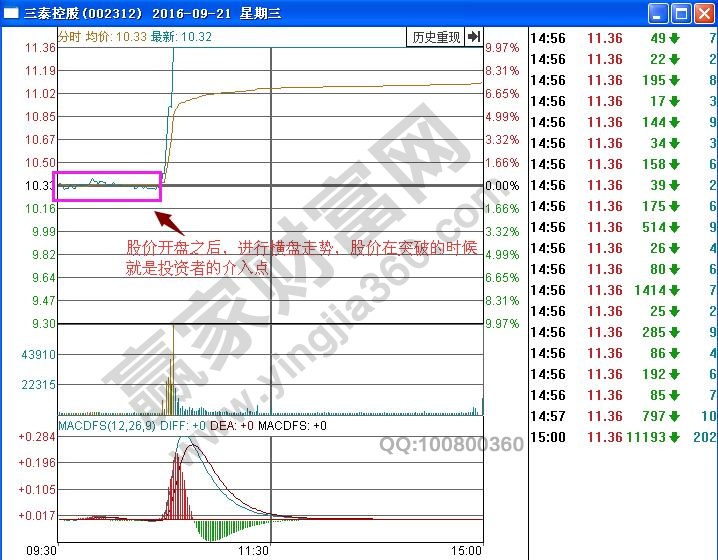This screenshot has width=718, height=560.
Task: Click the 11:30 time axis marker
Action: [x=255, y=550]
